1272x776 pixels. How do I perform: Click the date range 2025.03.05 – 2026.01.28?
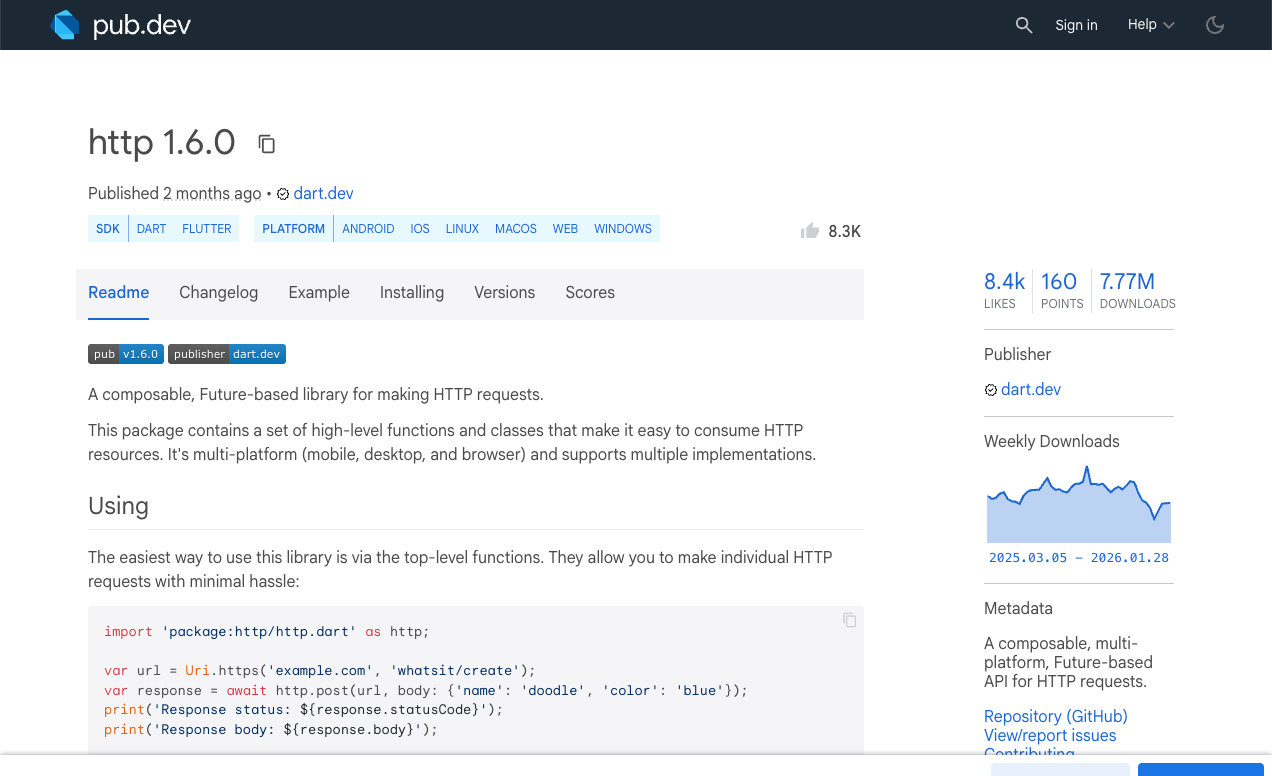coord(1079,558)
